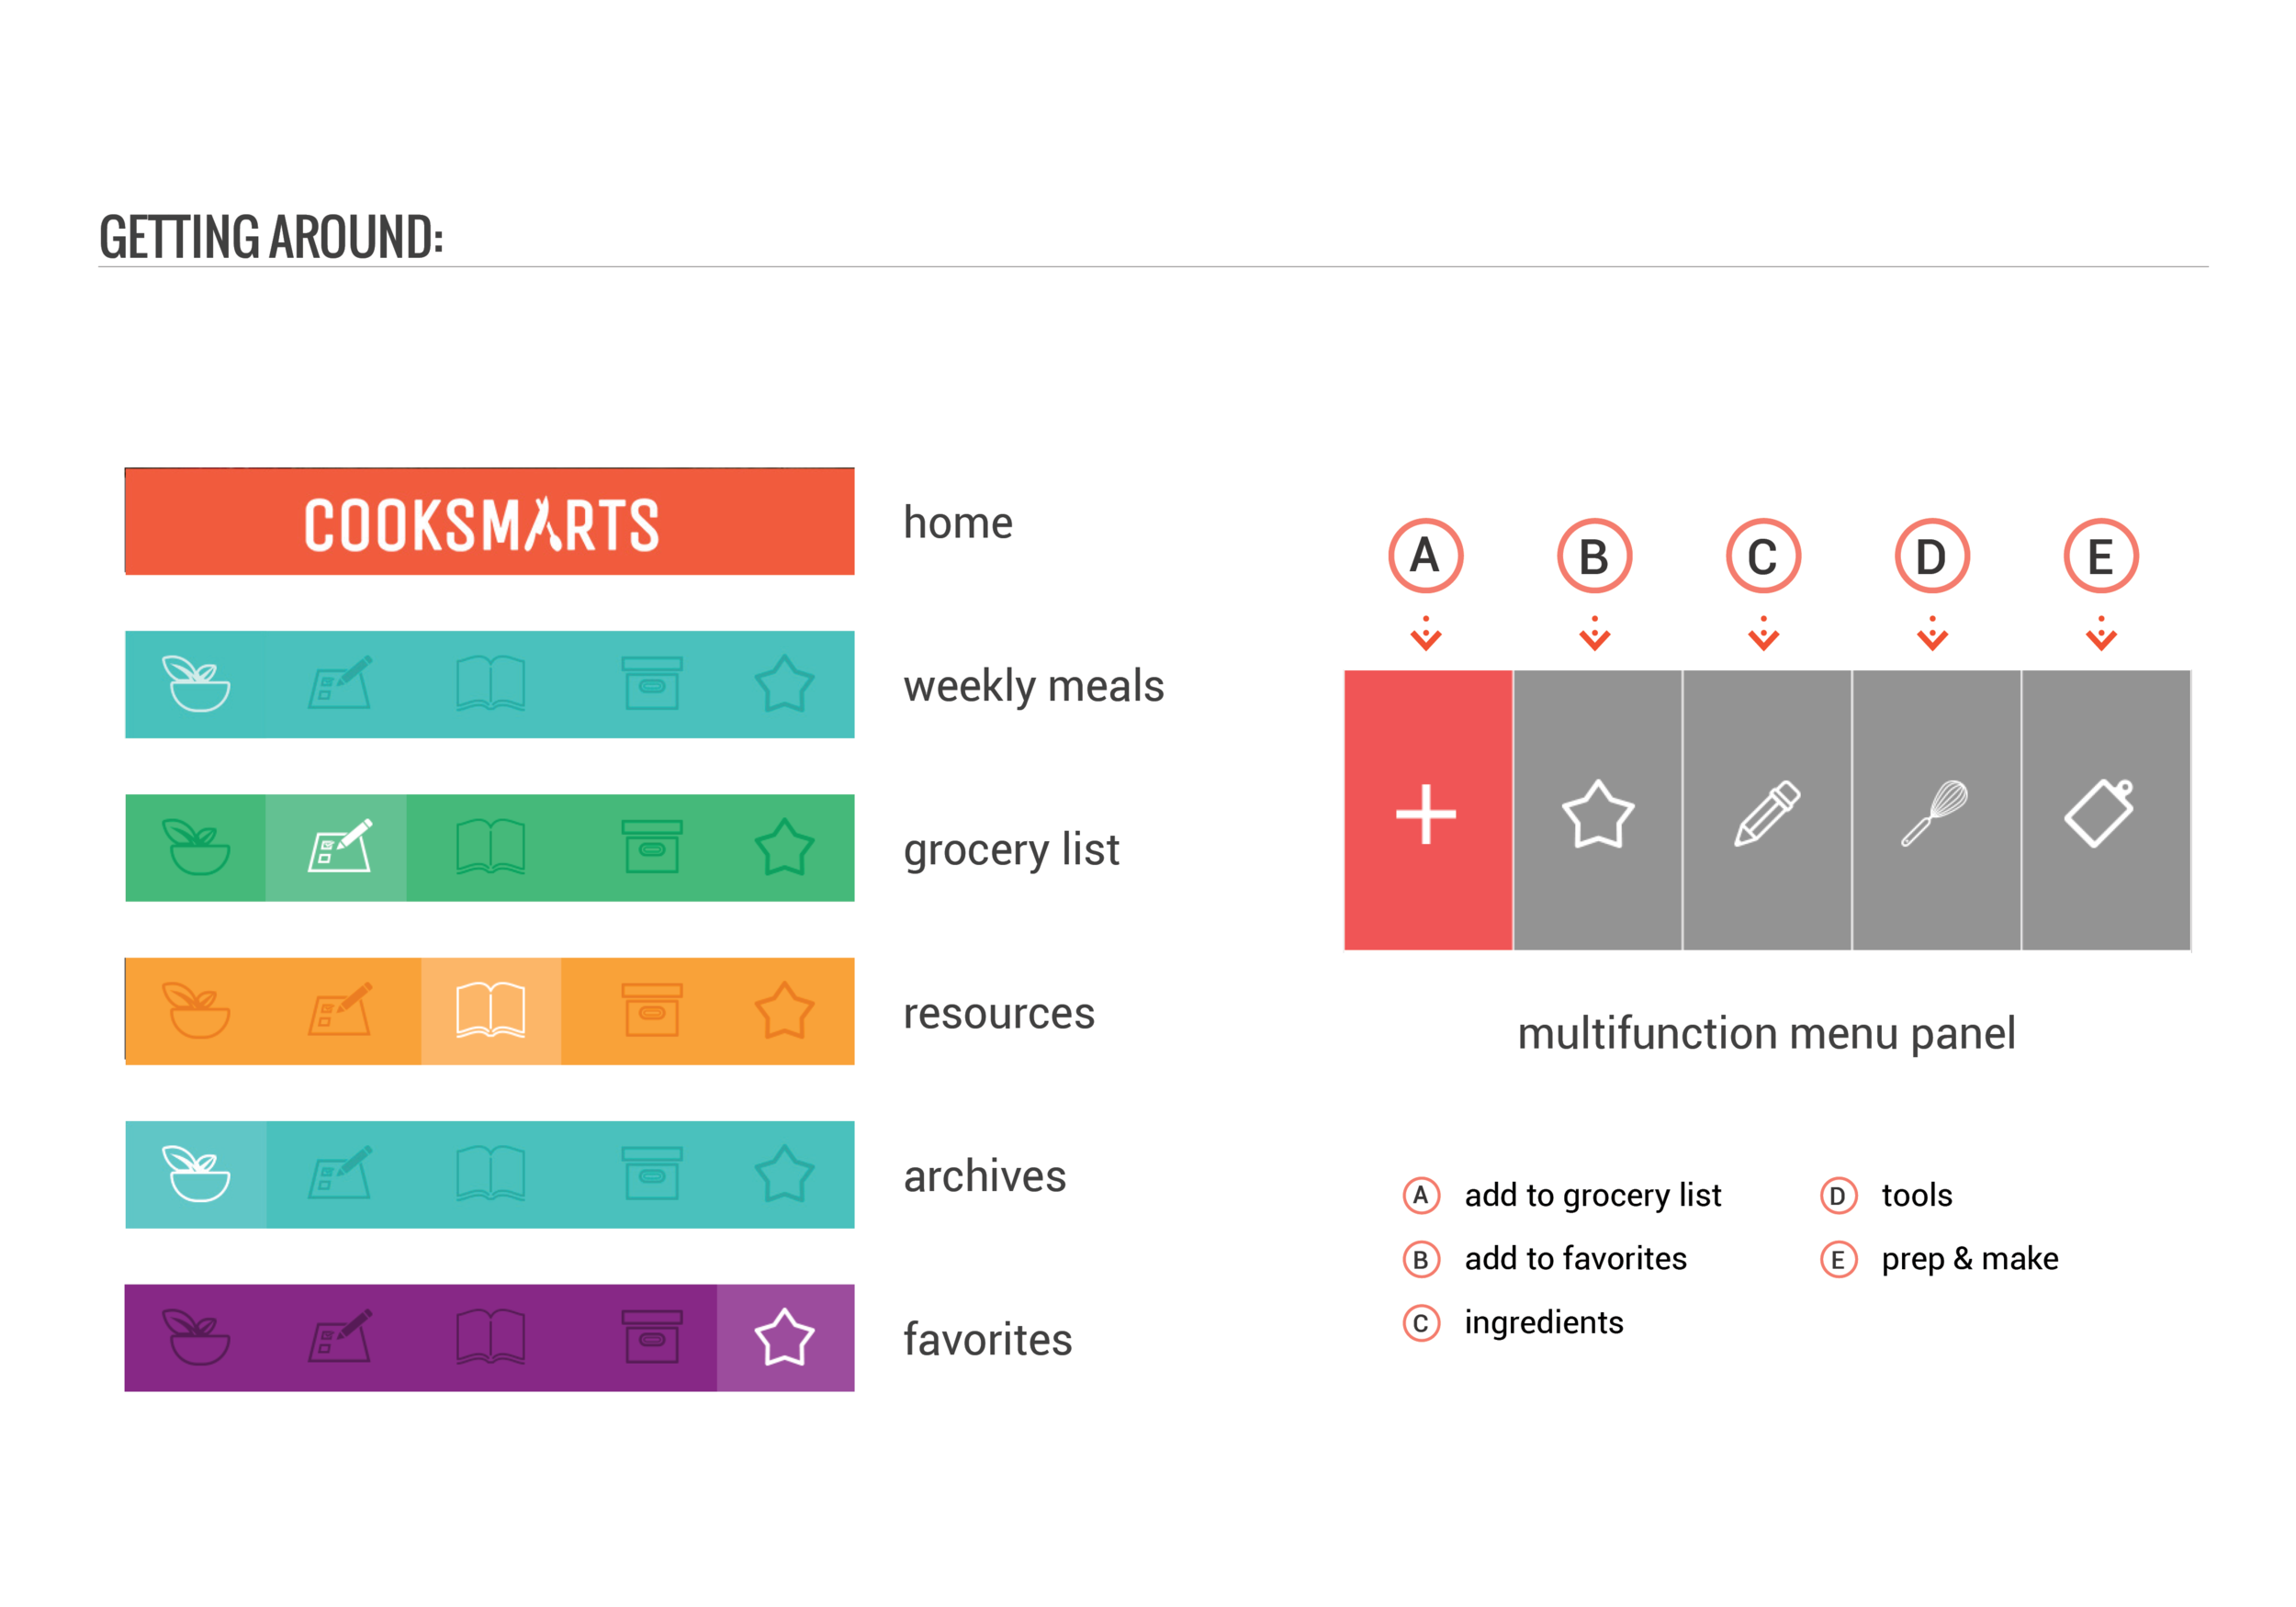This screenshot has width=2296, height=1607.
Task: Click open book icon in the weekly meals bar
Action: [x=490, y=684]
